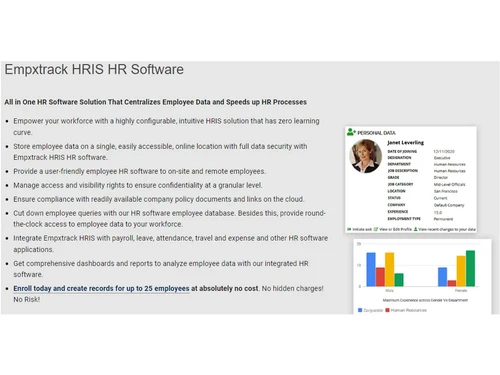Click the red Human Resources legend swatch

[387, 310]
